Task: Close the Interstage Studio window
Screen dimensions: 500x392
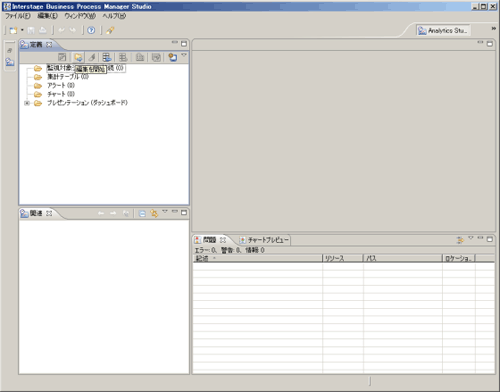Action: pyautogui.click(x=493, y=6)
